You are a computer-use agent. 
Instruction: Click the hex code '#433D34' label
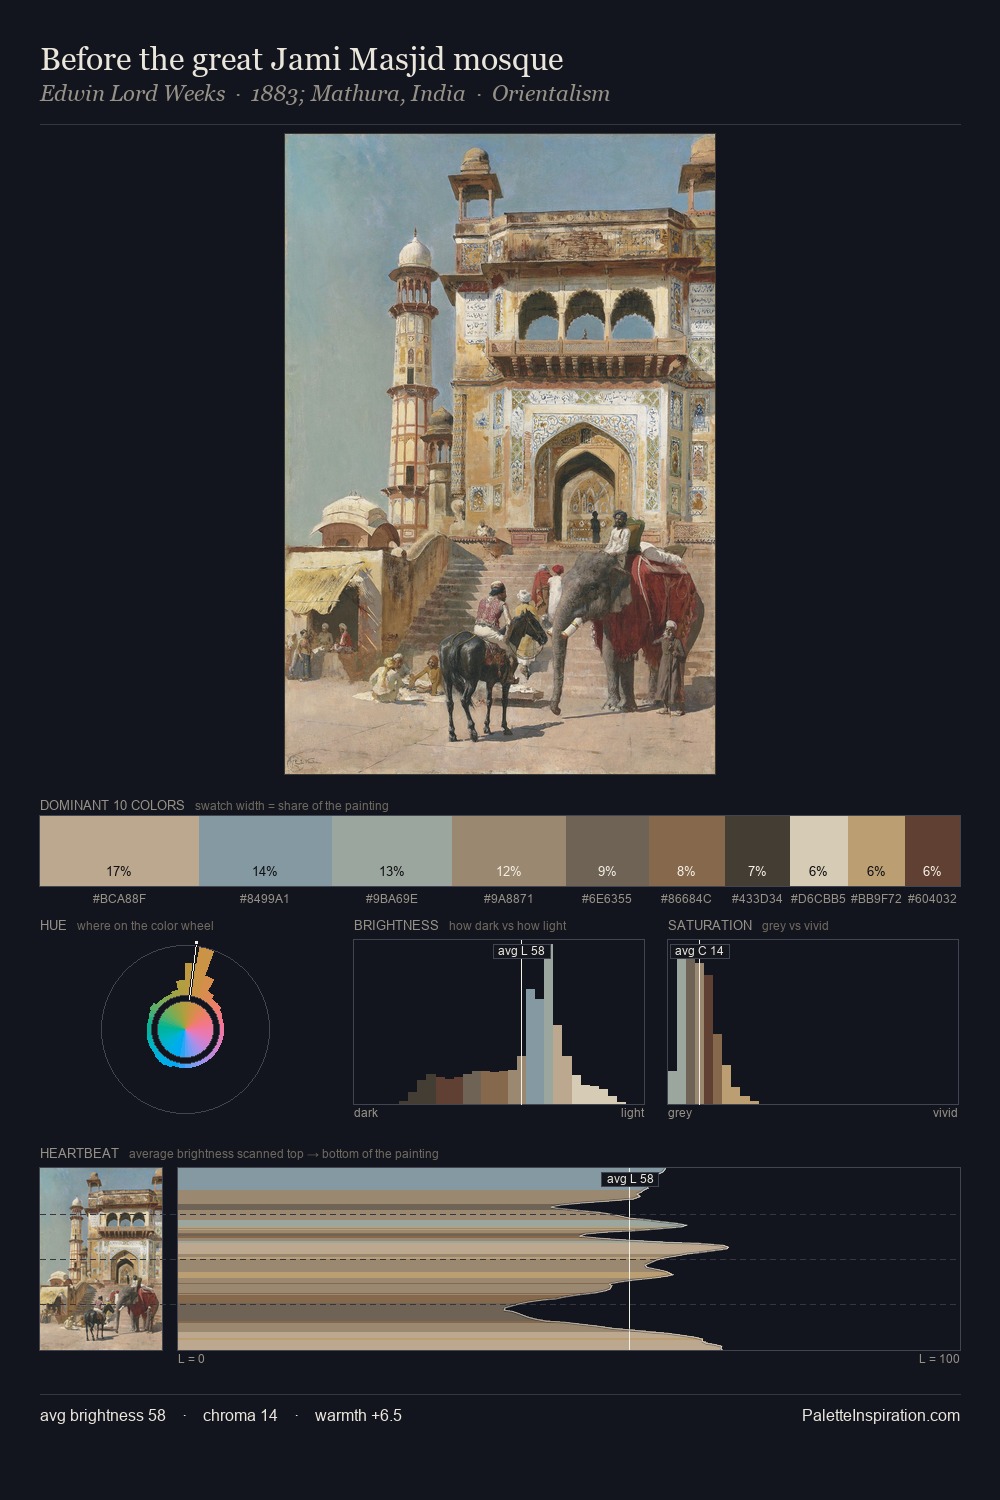click(x=757, y=899)
